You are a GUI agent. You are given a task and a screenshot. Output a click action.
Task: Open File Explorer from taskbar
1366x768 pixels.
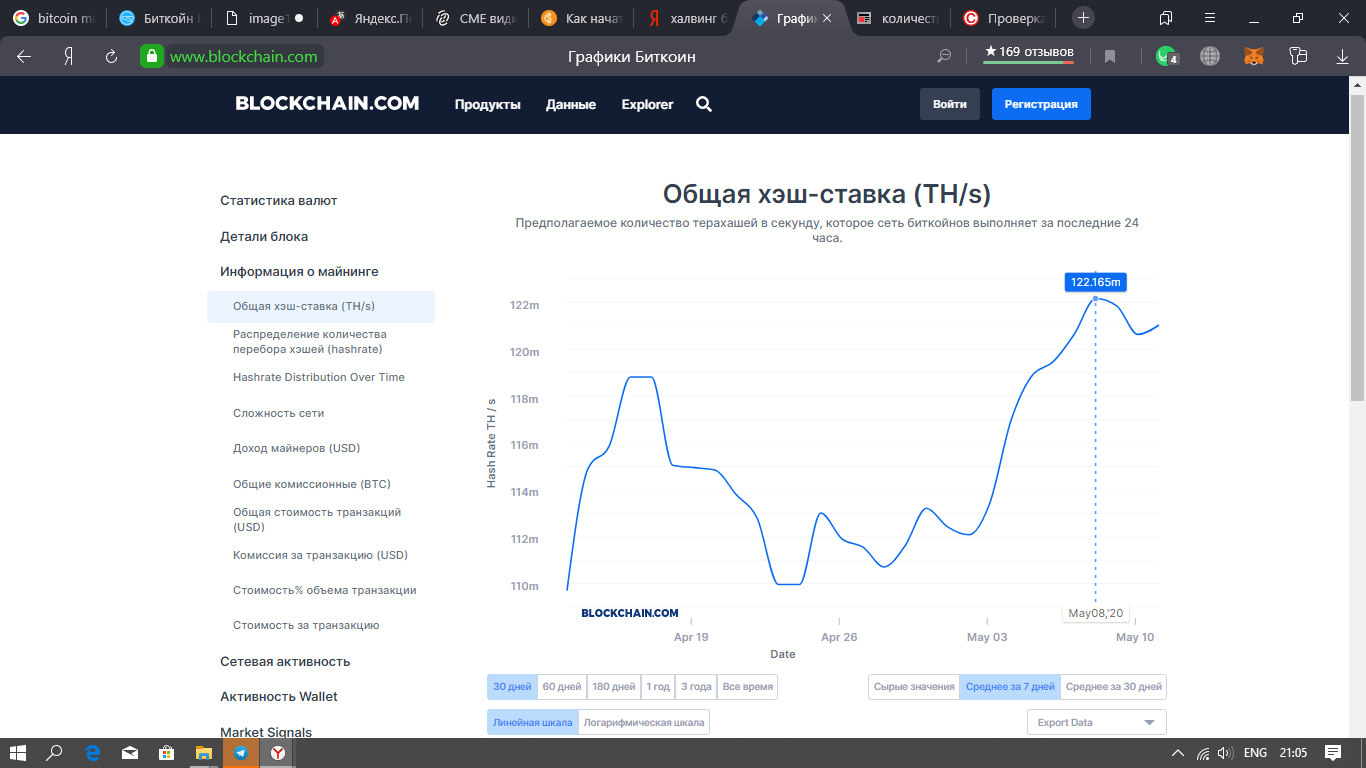click(204, 753)
